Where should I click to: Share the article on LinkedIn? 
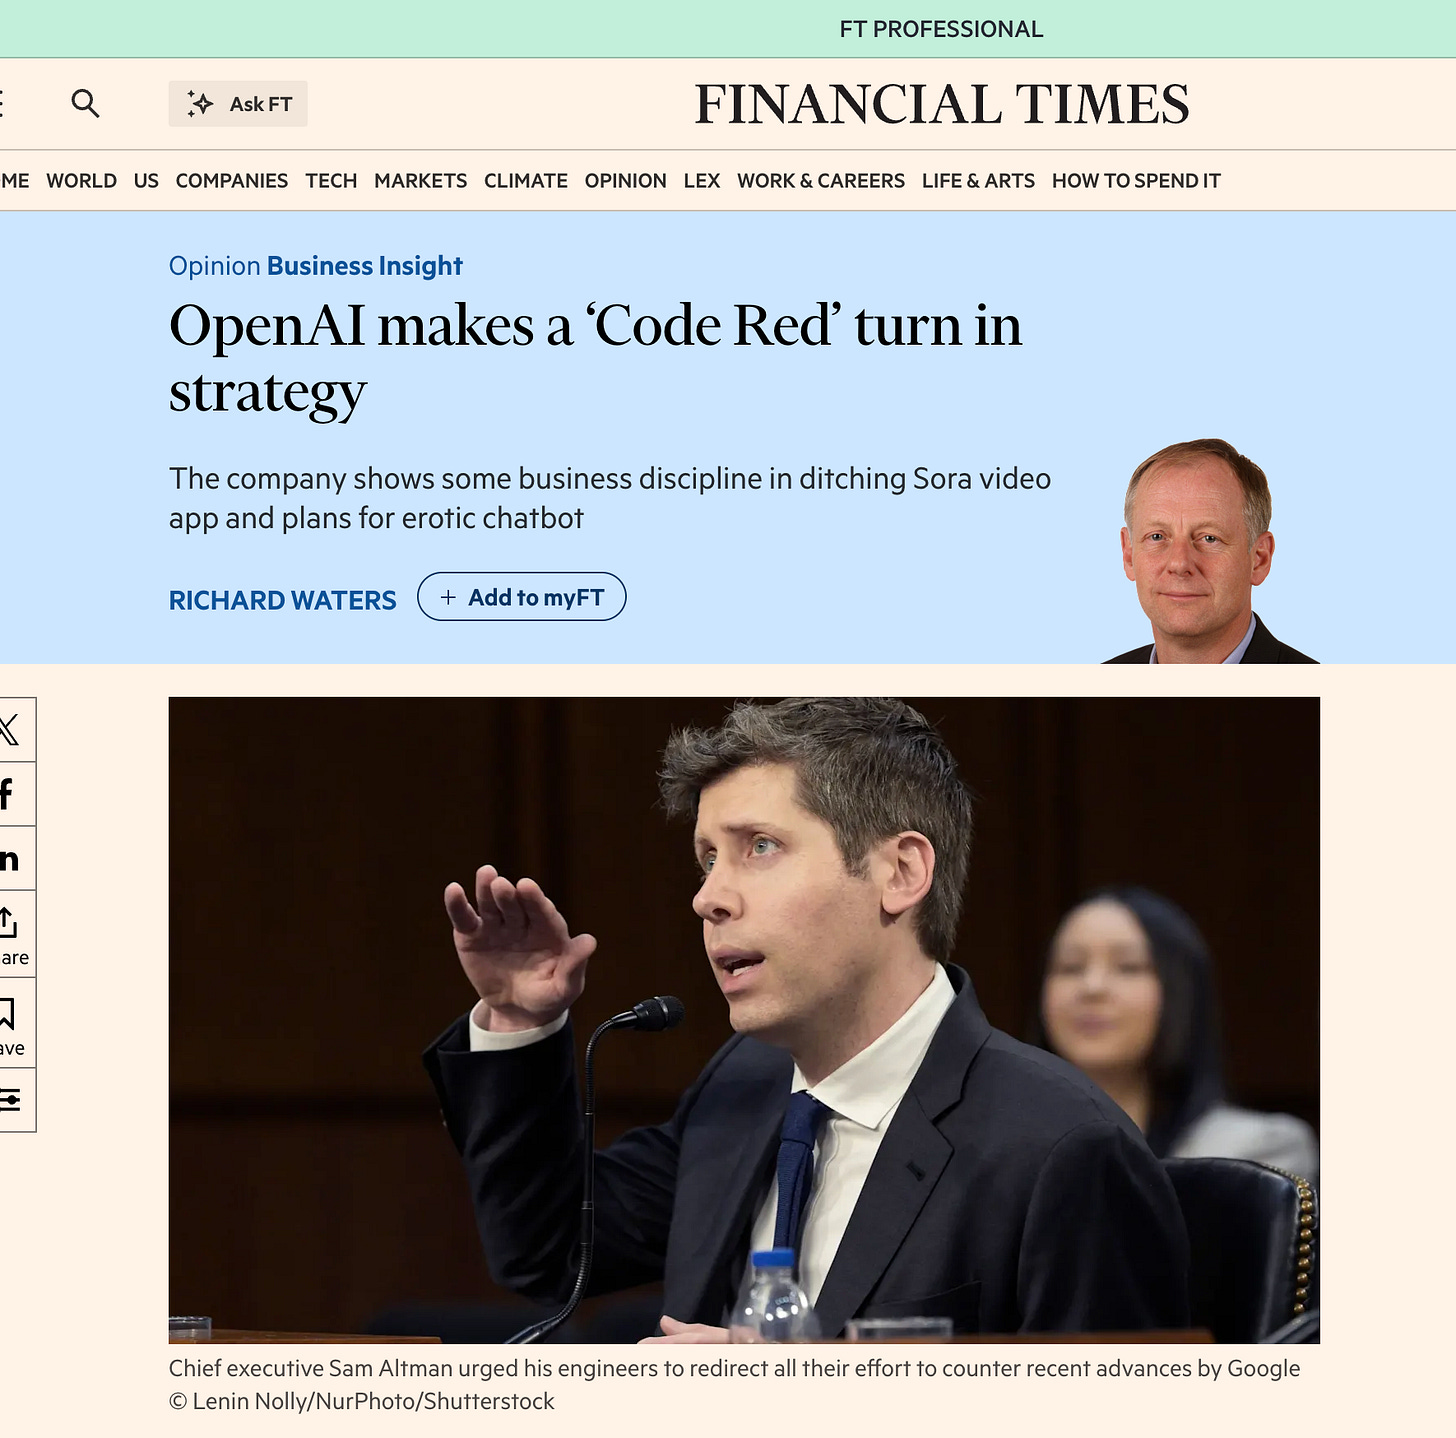[x=12, y=858]
